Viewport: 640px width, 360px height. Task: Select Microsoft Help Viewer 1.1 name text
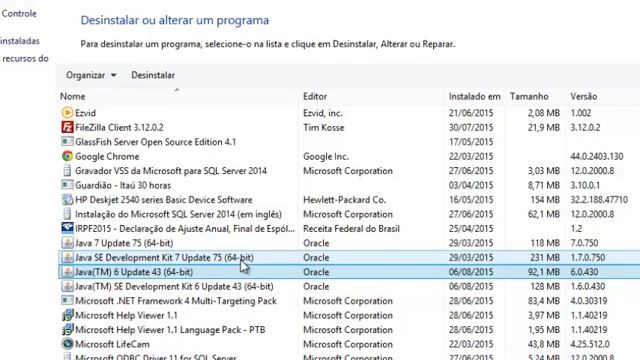127,316
